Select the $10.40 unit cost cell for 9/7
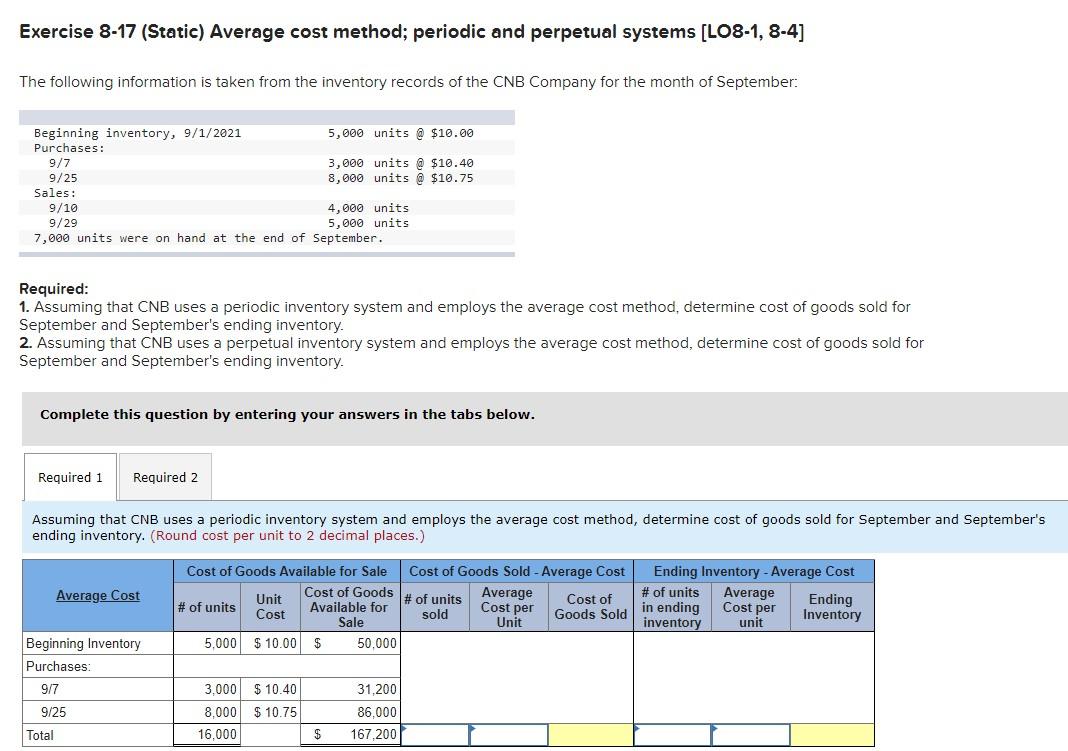 (268, 689)
